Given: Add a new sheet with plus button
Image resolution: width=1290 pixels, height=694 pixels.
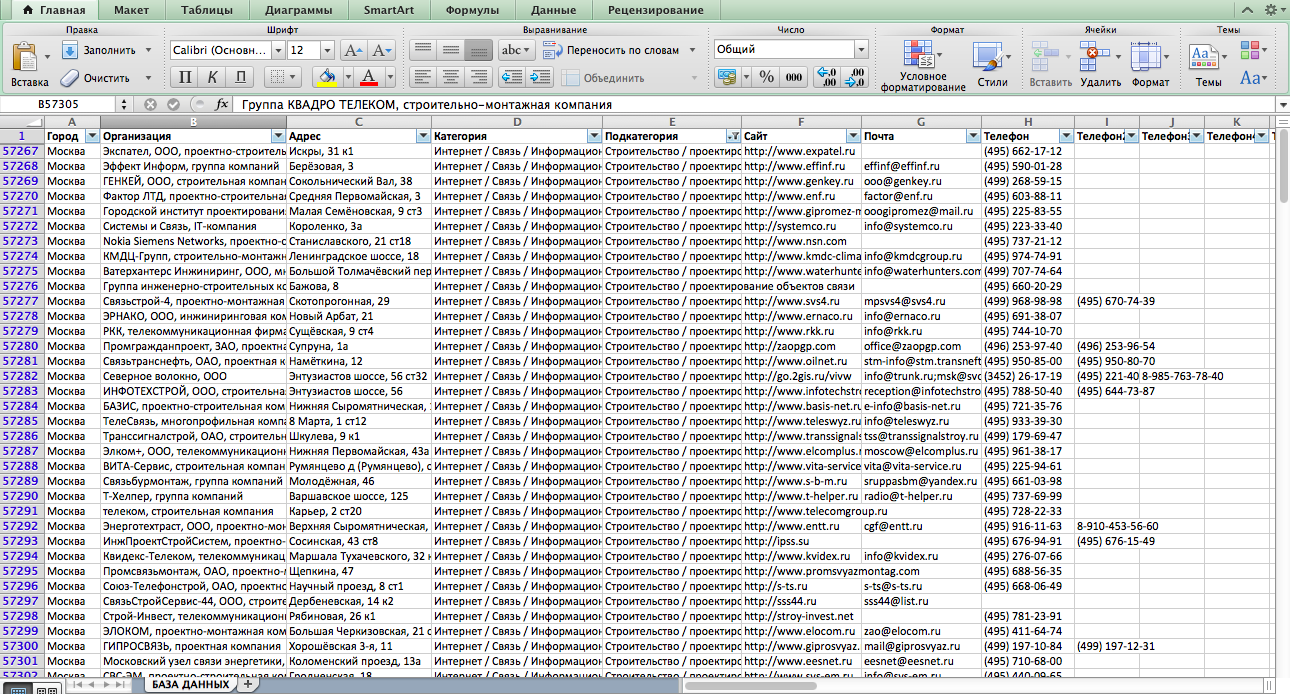Looking at the screenshot, I should pos(247,686).
